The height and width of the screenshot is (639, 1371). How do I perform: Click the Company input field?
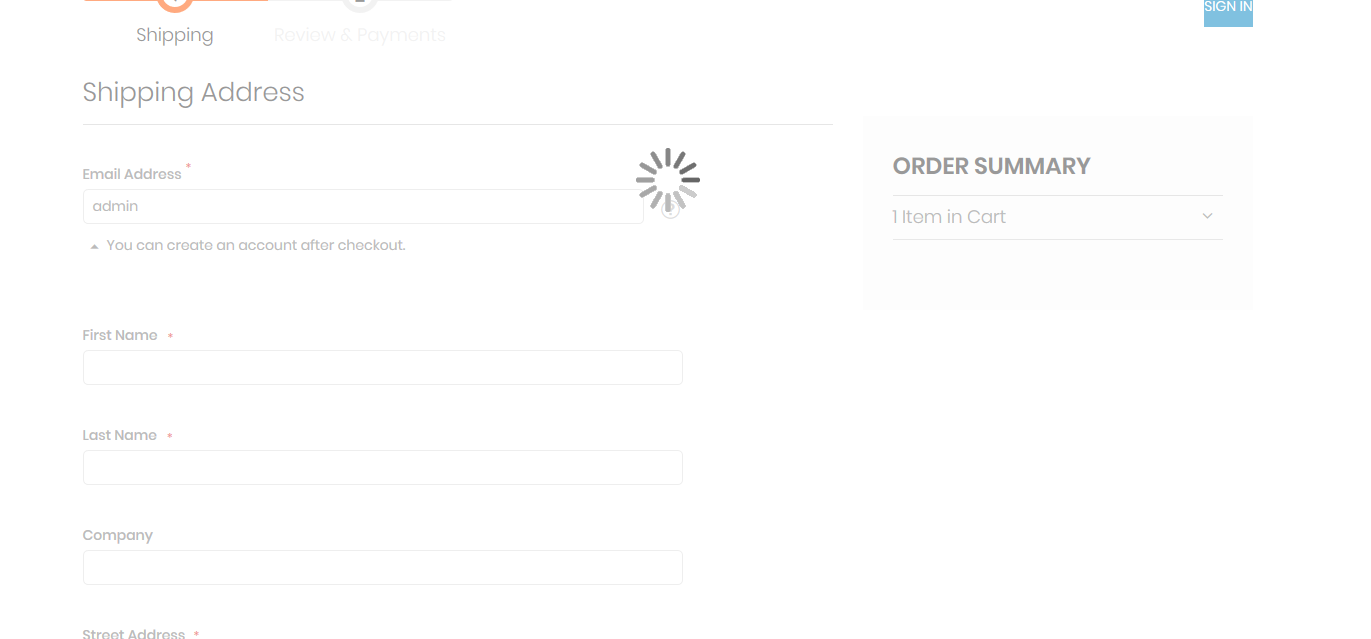coord(382,567)
